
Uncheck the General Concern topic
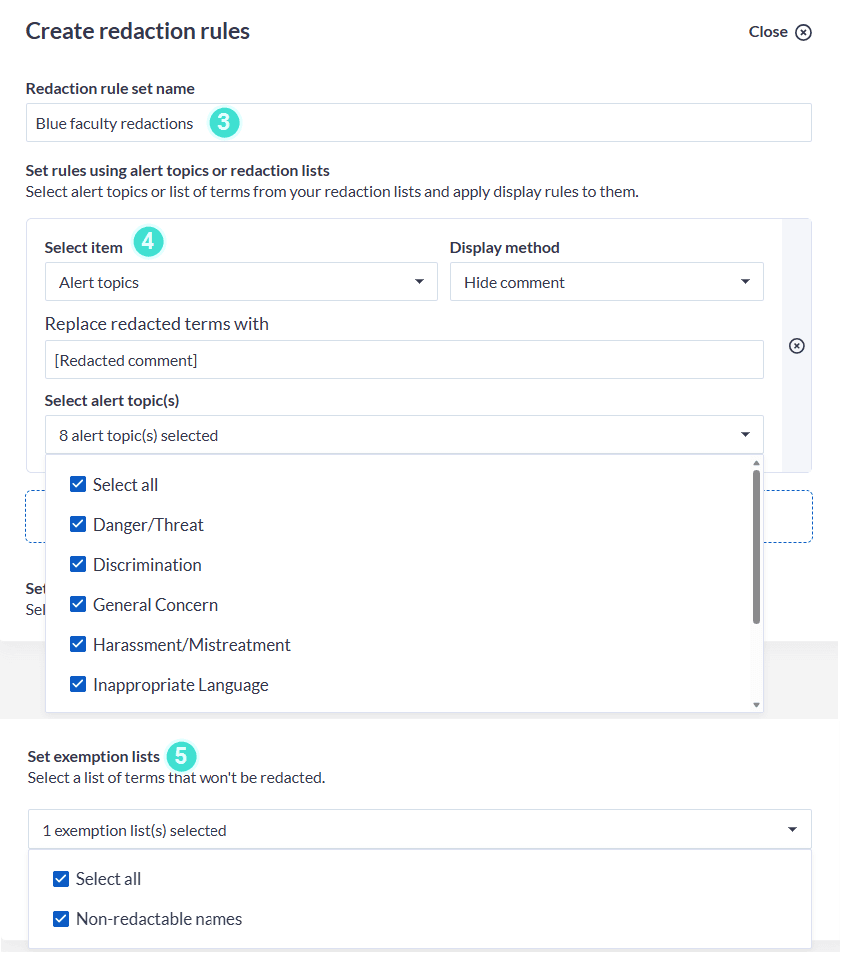78,605
